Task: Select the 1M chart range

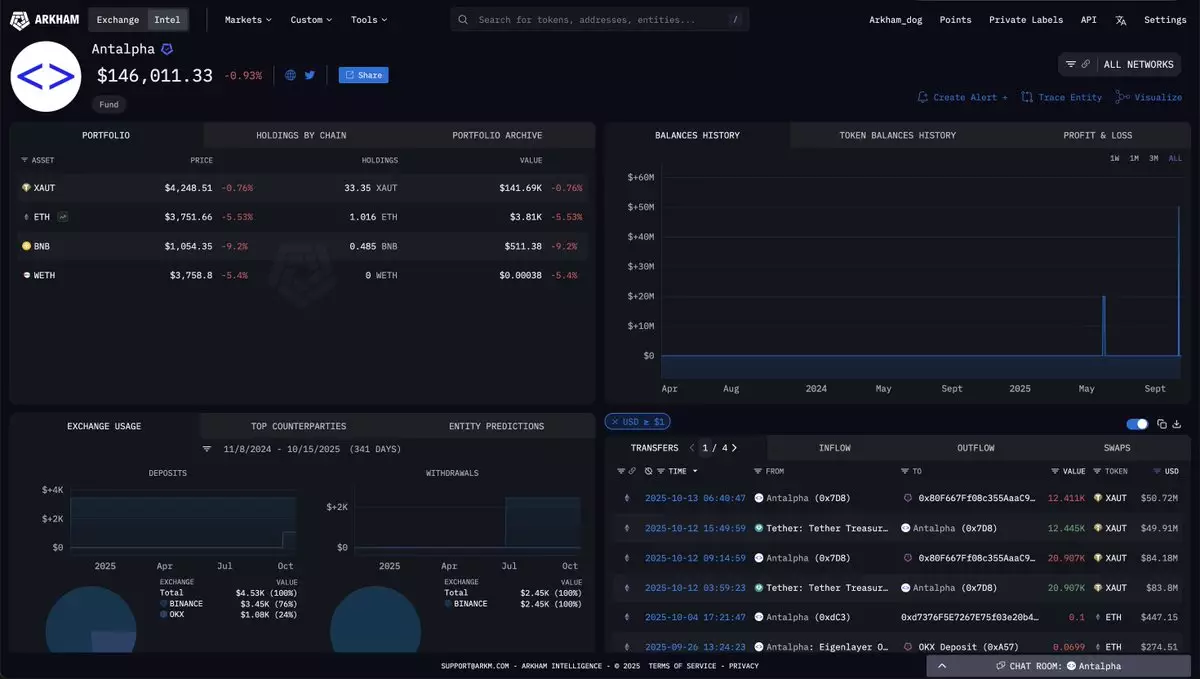Action: 1134,158
